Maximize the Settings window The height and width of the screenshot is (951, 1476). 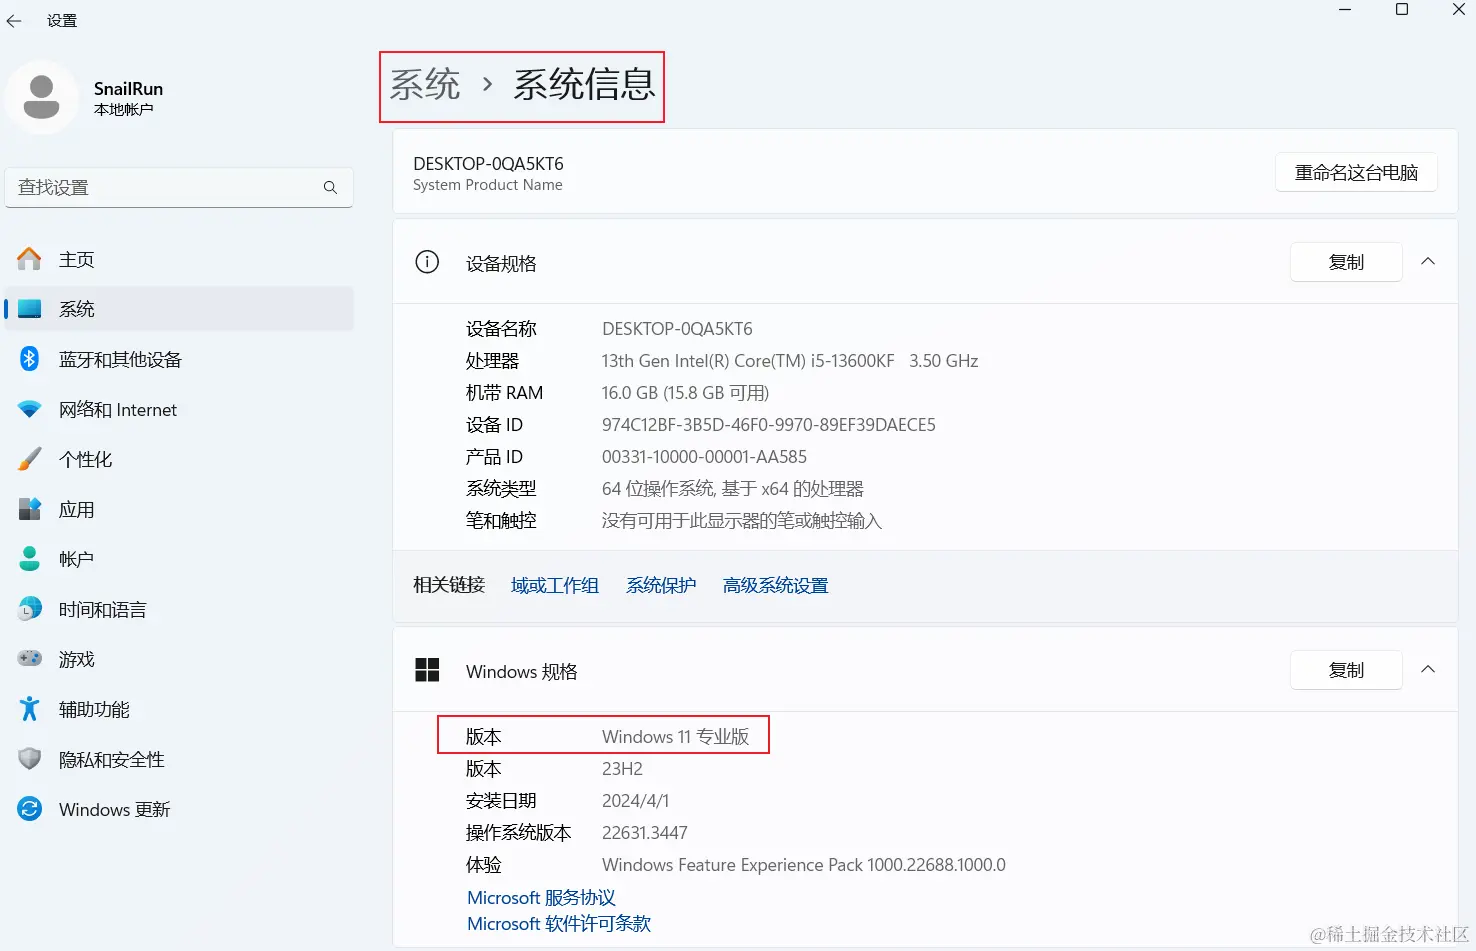coord(1402,10)
